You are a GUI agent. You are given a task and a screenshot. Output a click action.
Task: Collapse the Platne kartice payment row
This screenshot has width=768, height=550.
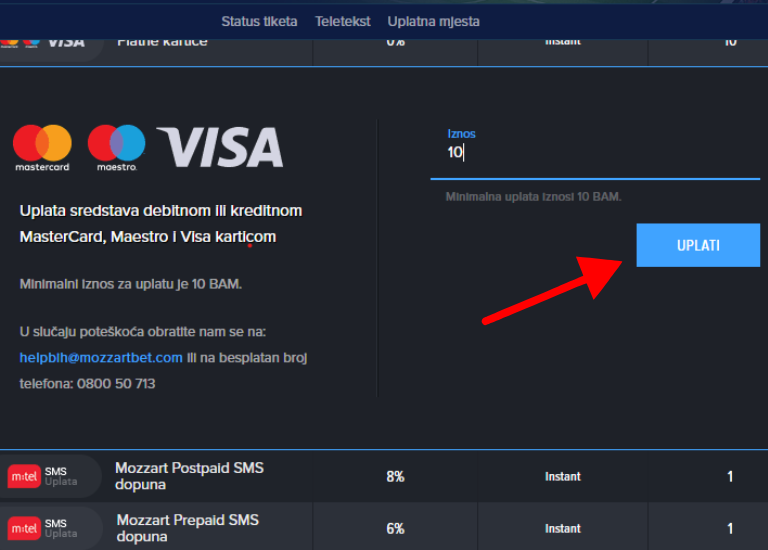(x=163, y=42)
